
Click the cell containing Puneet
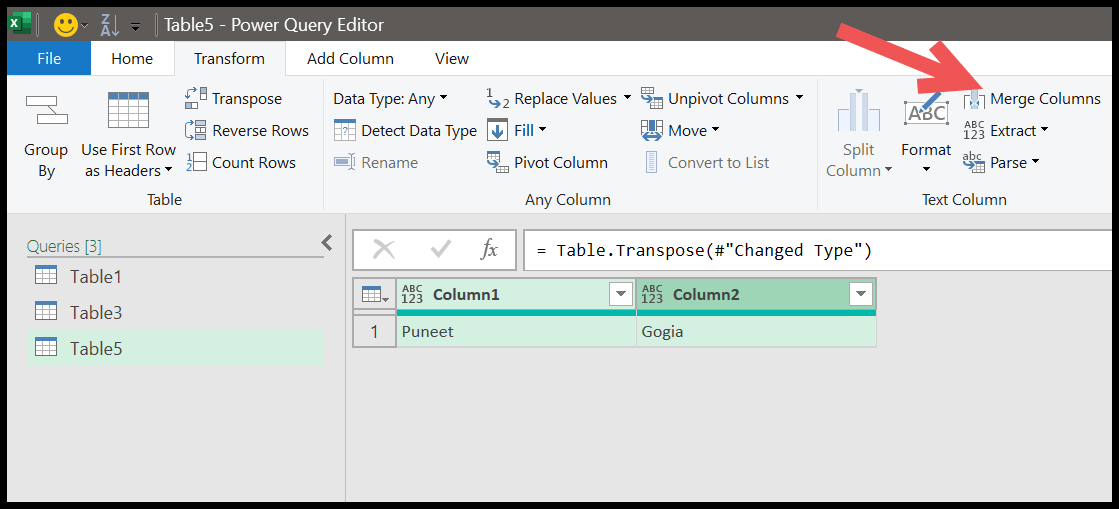[516, 331]
